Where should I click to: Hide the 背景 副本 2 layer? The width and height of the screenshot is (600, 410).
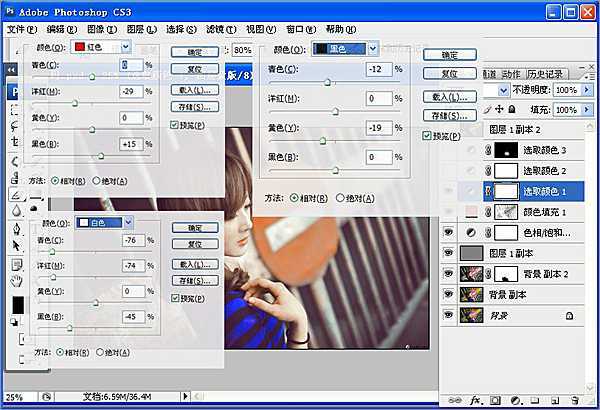pyautogui.click(x=448, y=273)
